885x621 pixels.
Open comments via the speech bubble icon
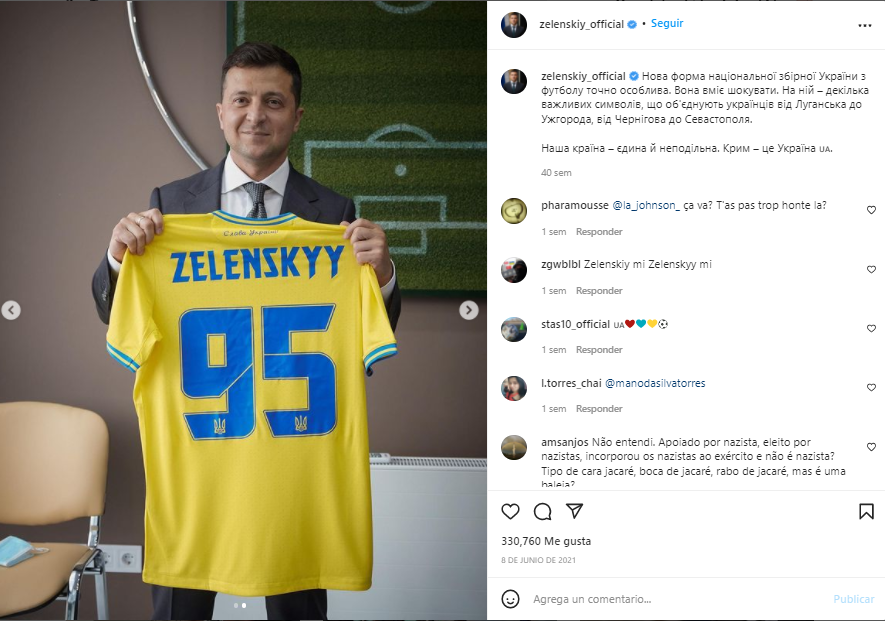click(x=542, y=511)
